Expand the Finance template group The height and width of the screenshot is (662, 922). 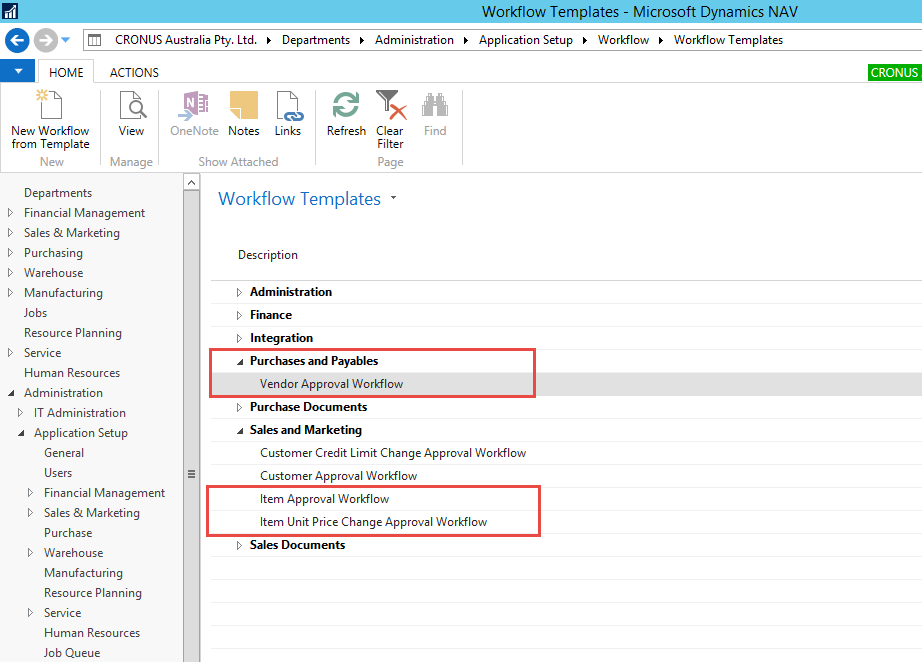click(x=238, y=314)
